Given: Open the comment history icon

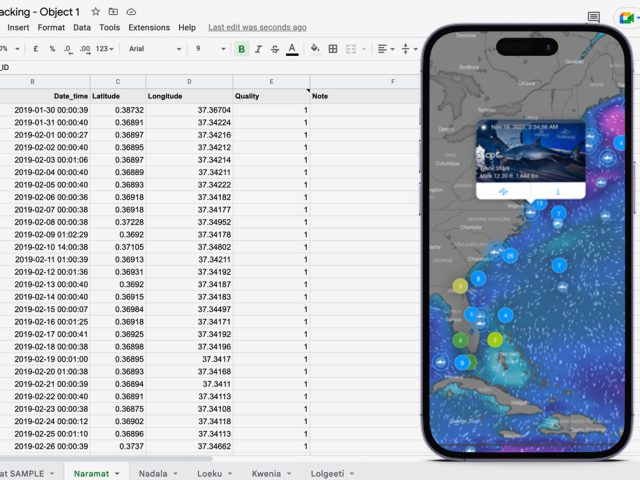Looking at the screenshot, I should (593, 17).
